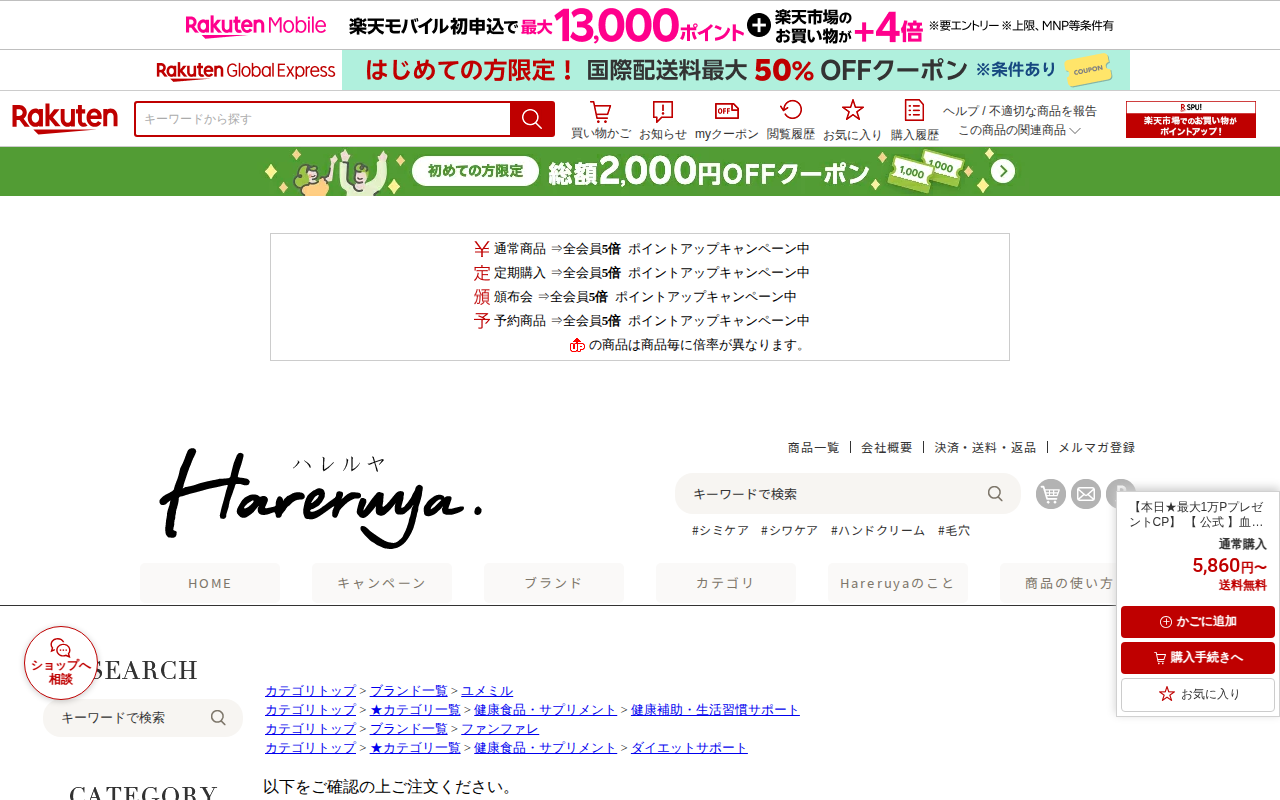Open the メルマガ登録 link

1097,448
